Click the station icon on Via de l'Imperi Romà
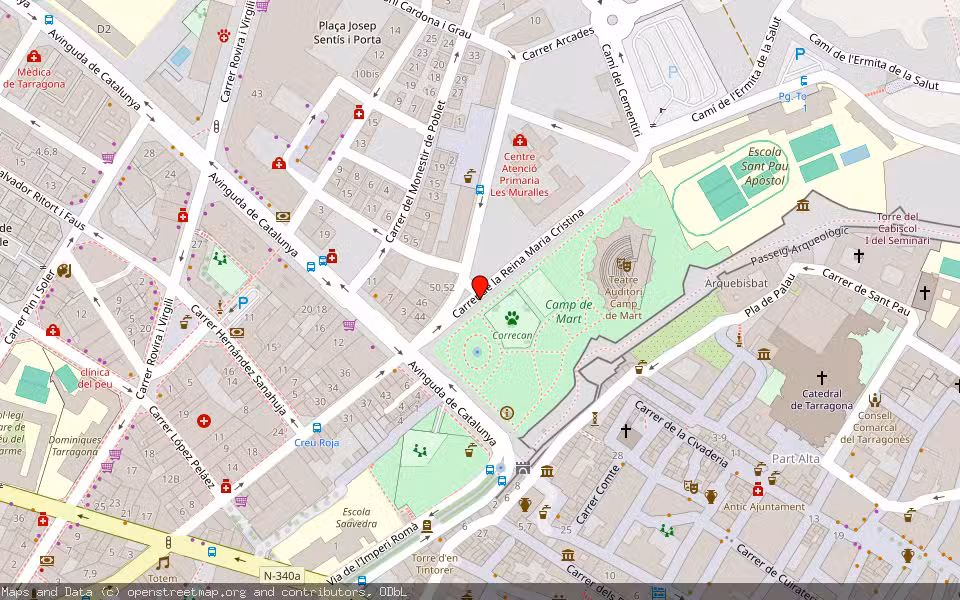Image resolution: width=960 pixels, height=600 pixels. (x=427, y=526)
